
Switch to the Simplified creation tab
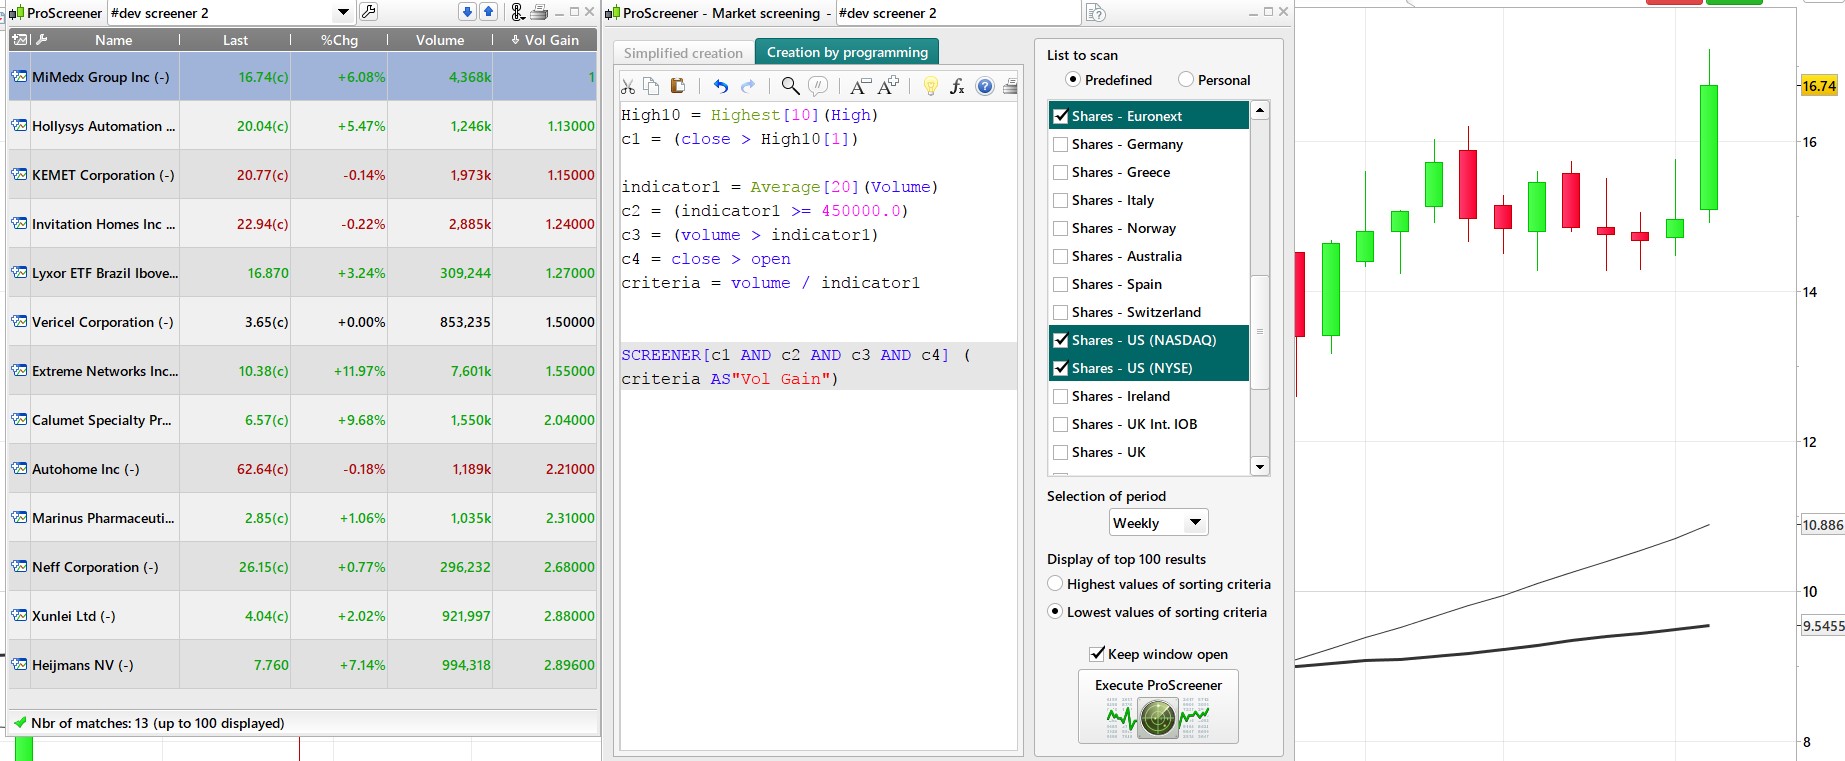683,53
